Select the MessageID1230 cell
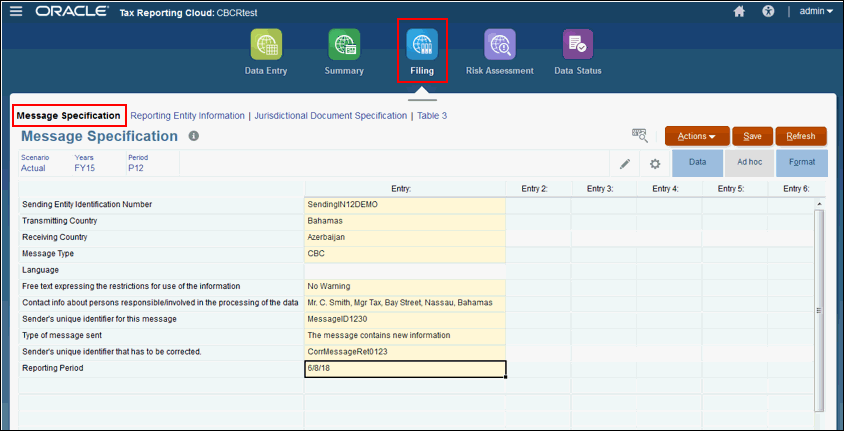 pos(405,320)
